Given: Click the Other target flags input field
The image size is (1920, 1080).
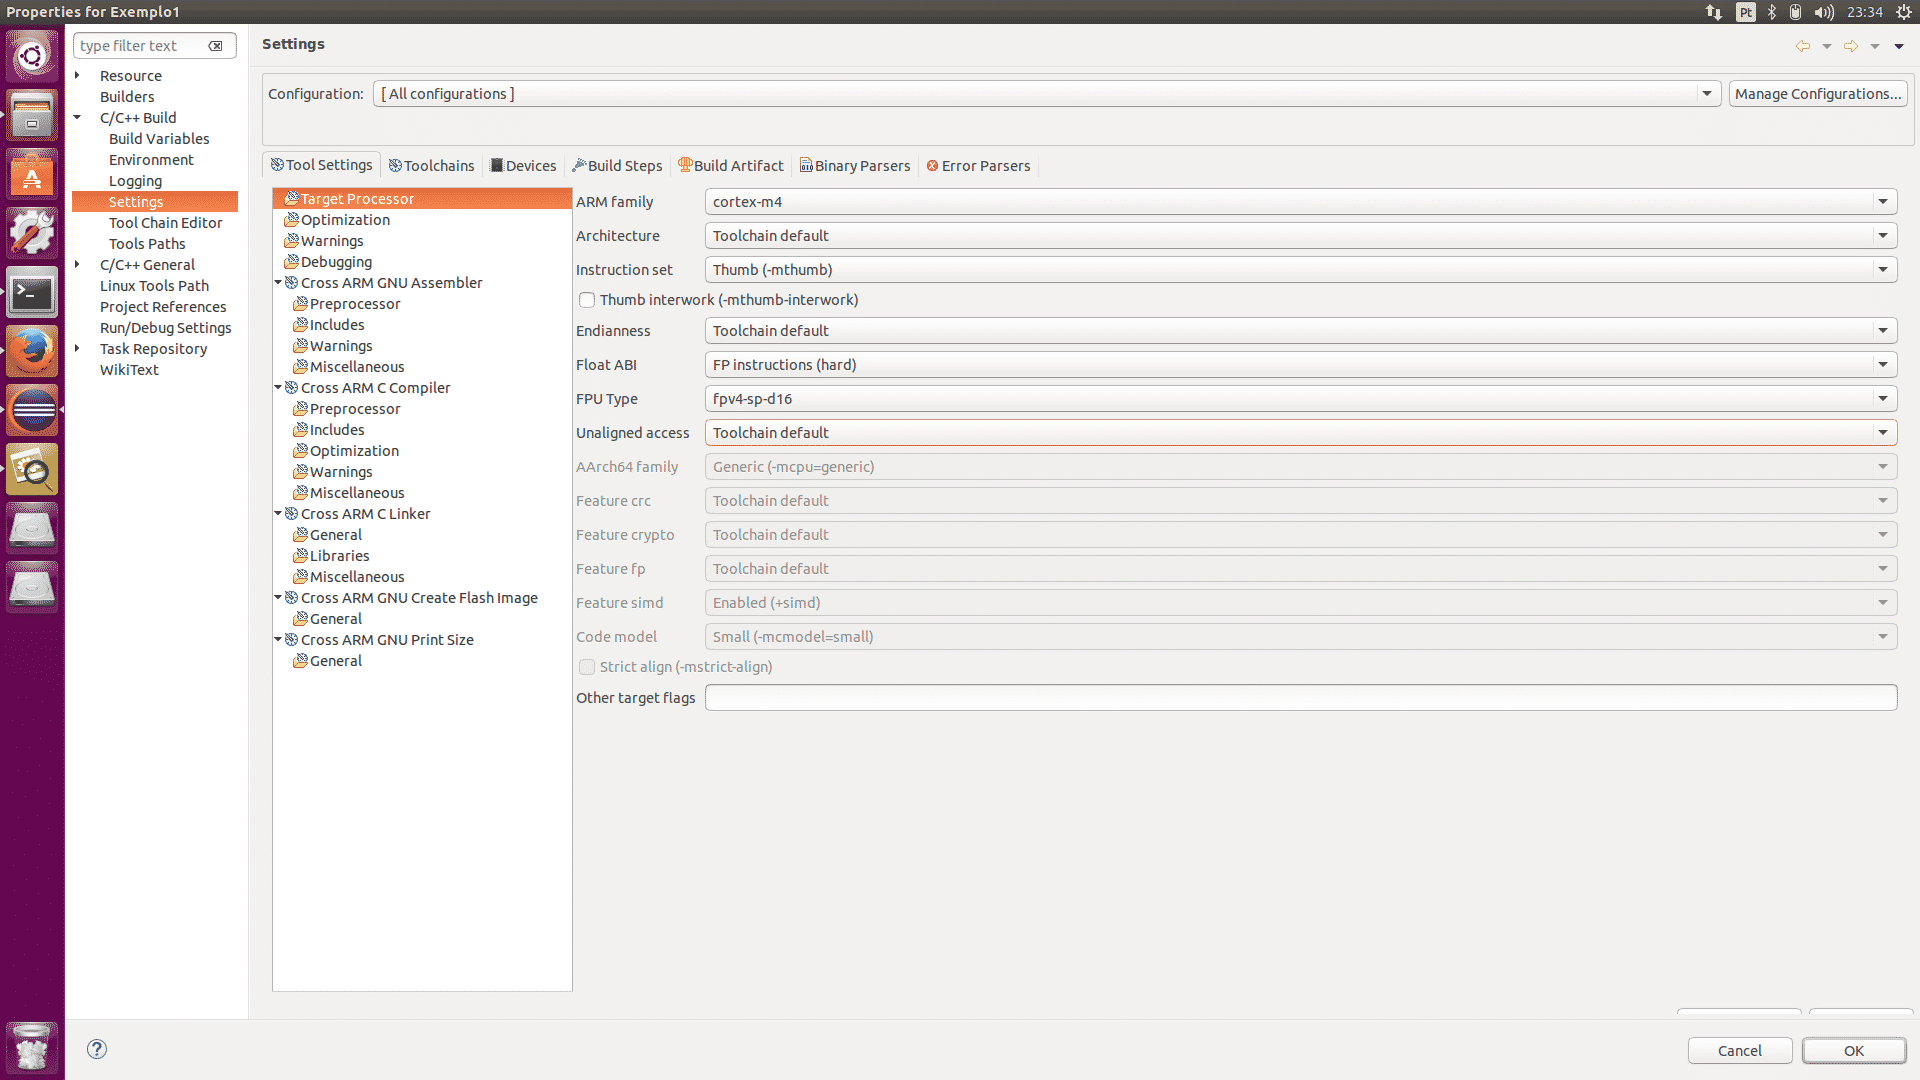Looking at the screenshot, I should tap(1300, 698).
